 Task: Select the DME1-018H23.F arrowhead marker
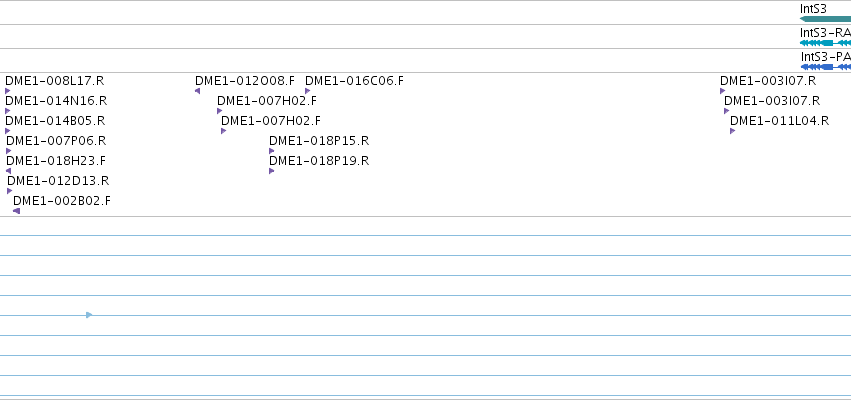click(8, 171)
